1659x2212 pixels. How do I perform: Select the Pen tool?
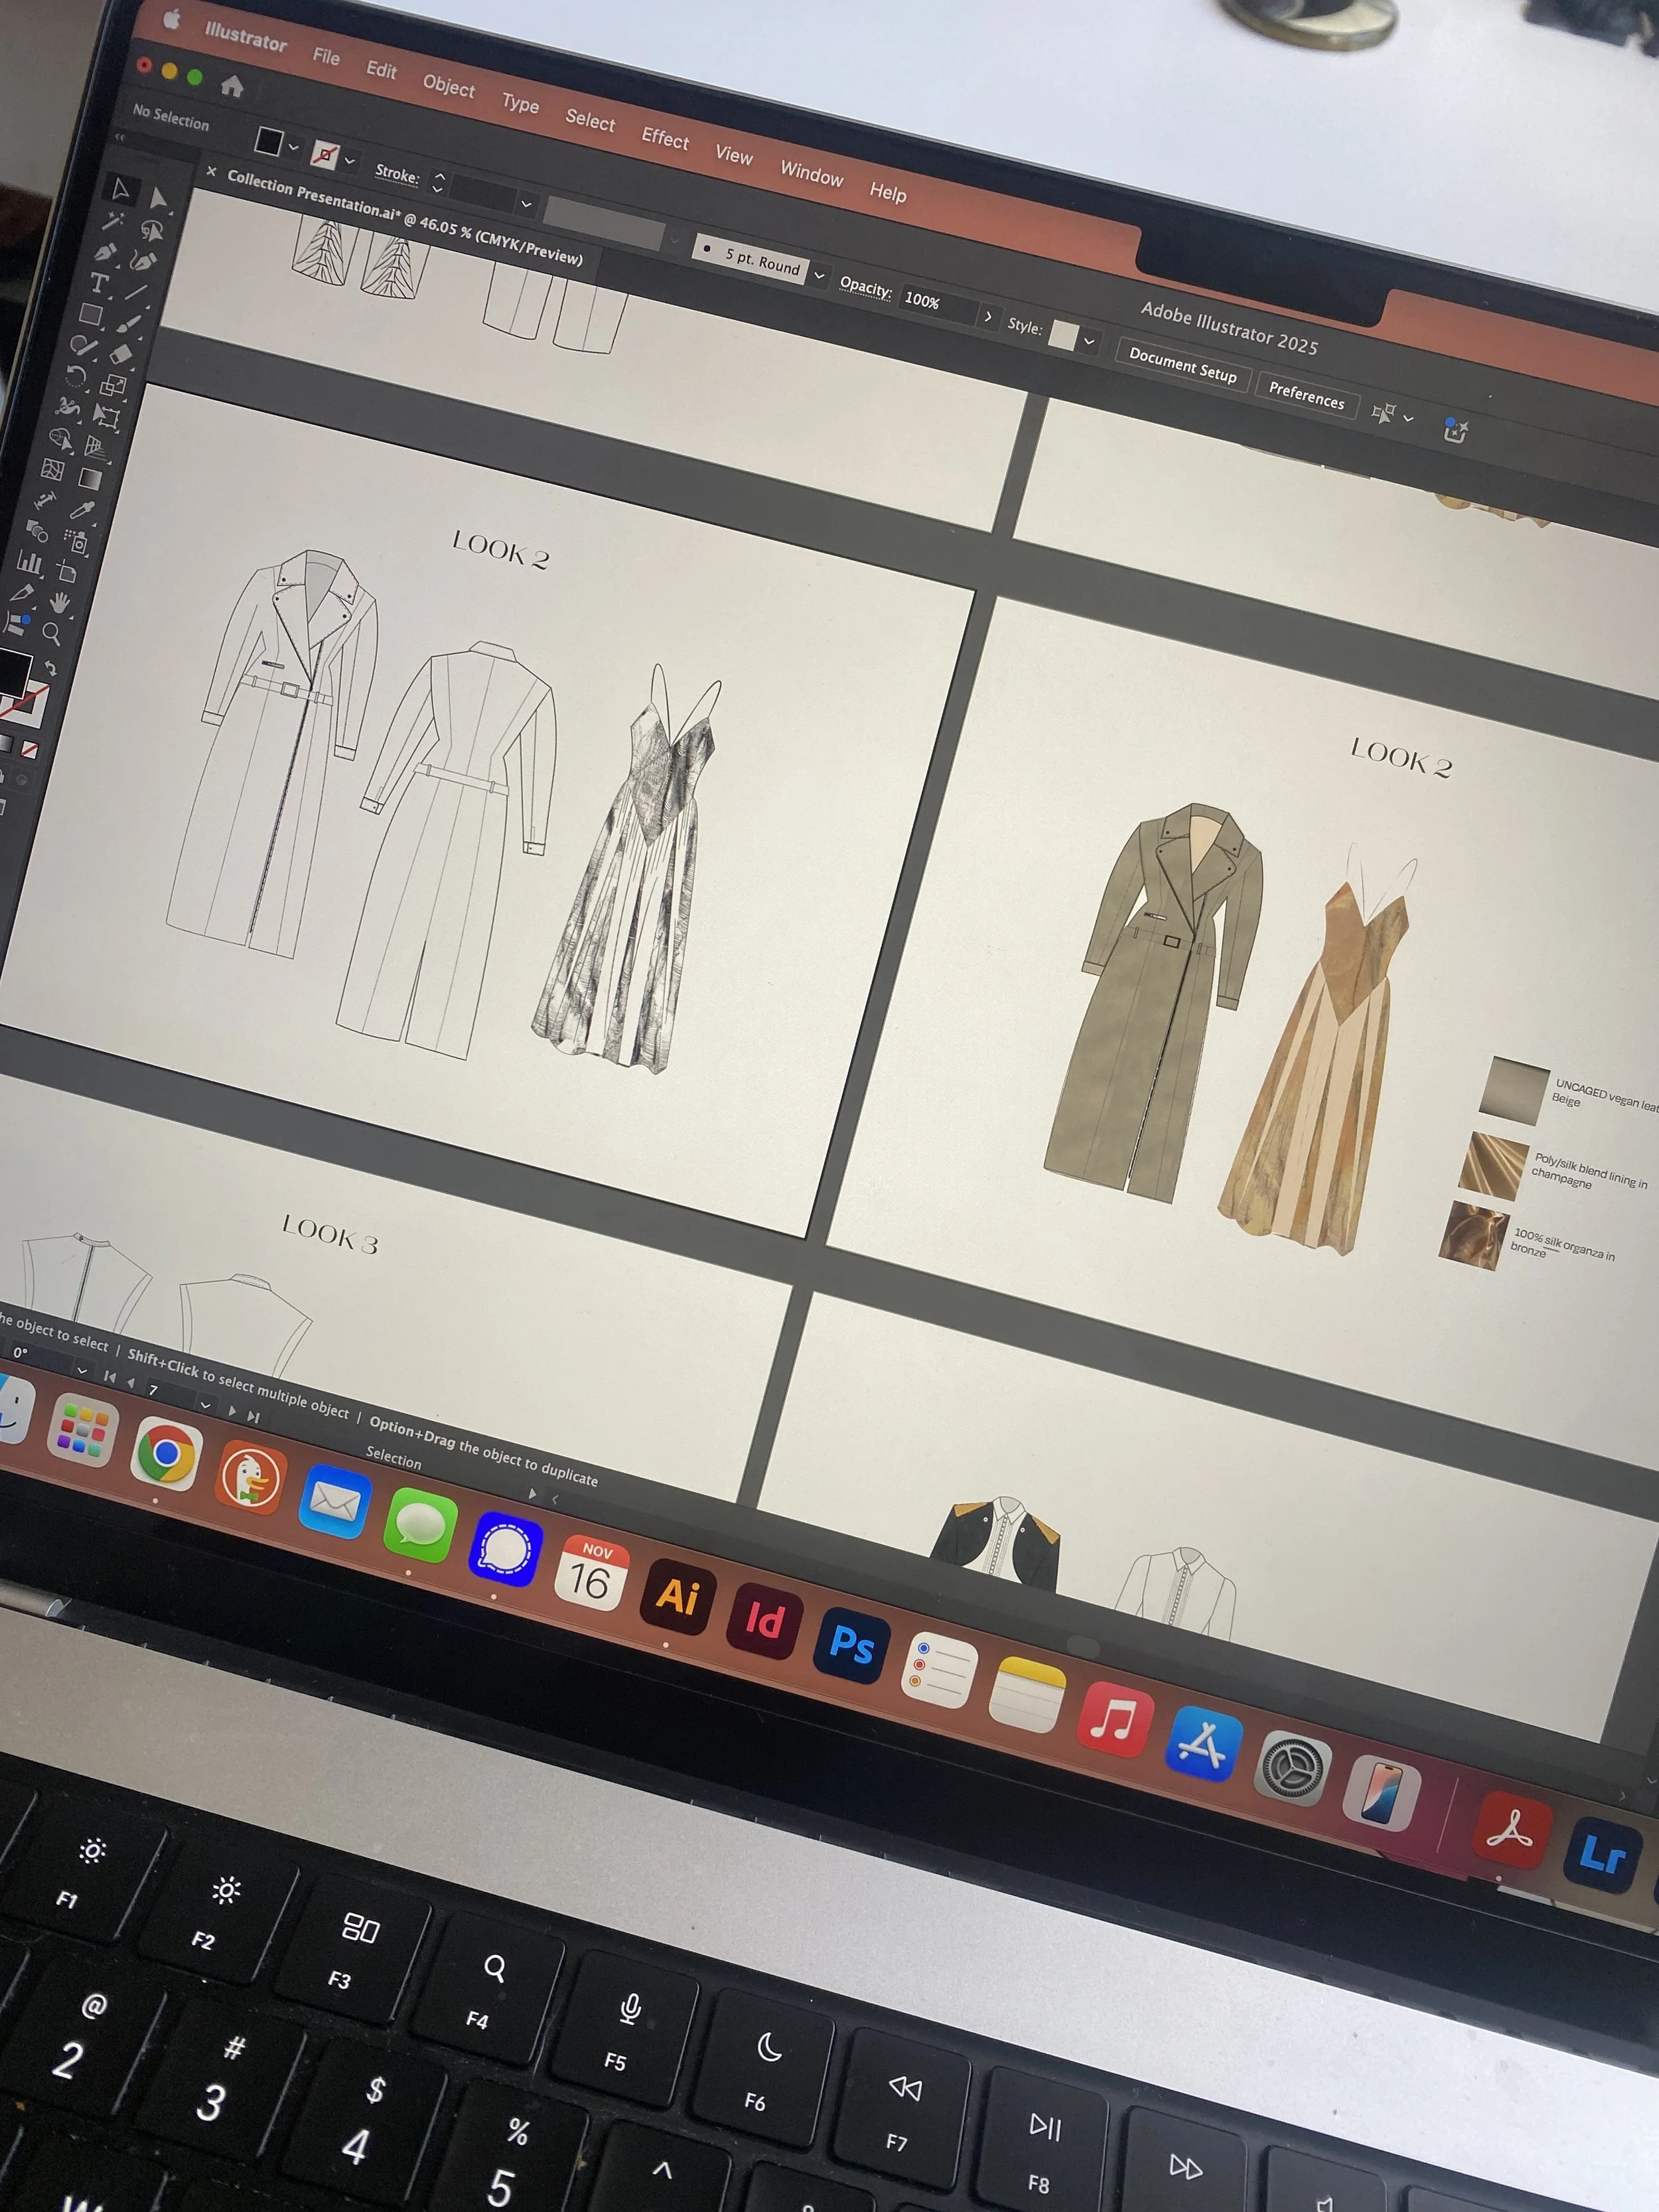(x=106, y=253)
